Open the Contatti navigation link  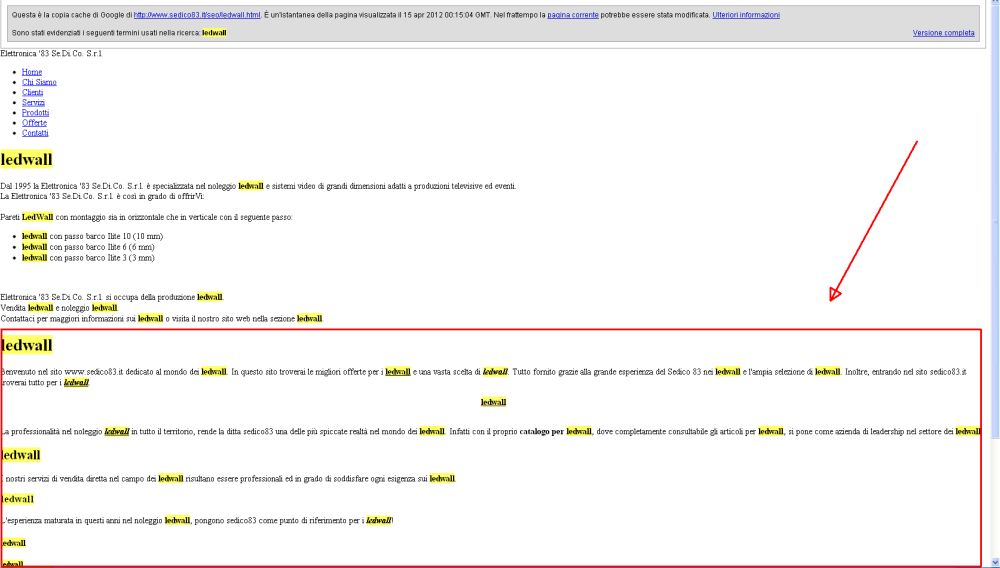point(35,133)
